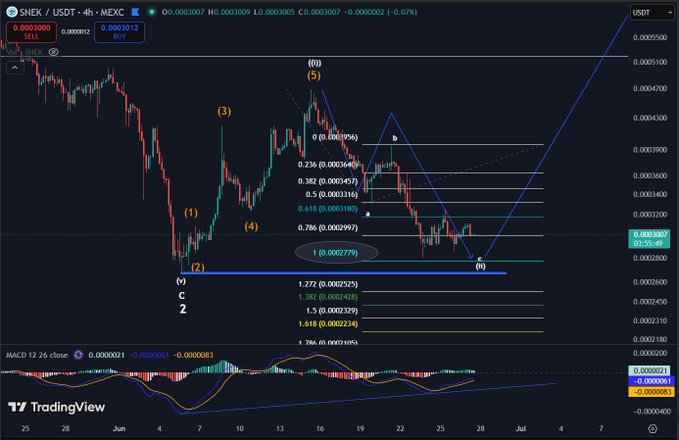Click the blue BUY 0.0003012 button
679x440 pixels.
(x=120, y=32)
